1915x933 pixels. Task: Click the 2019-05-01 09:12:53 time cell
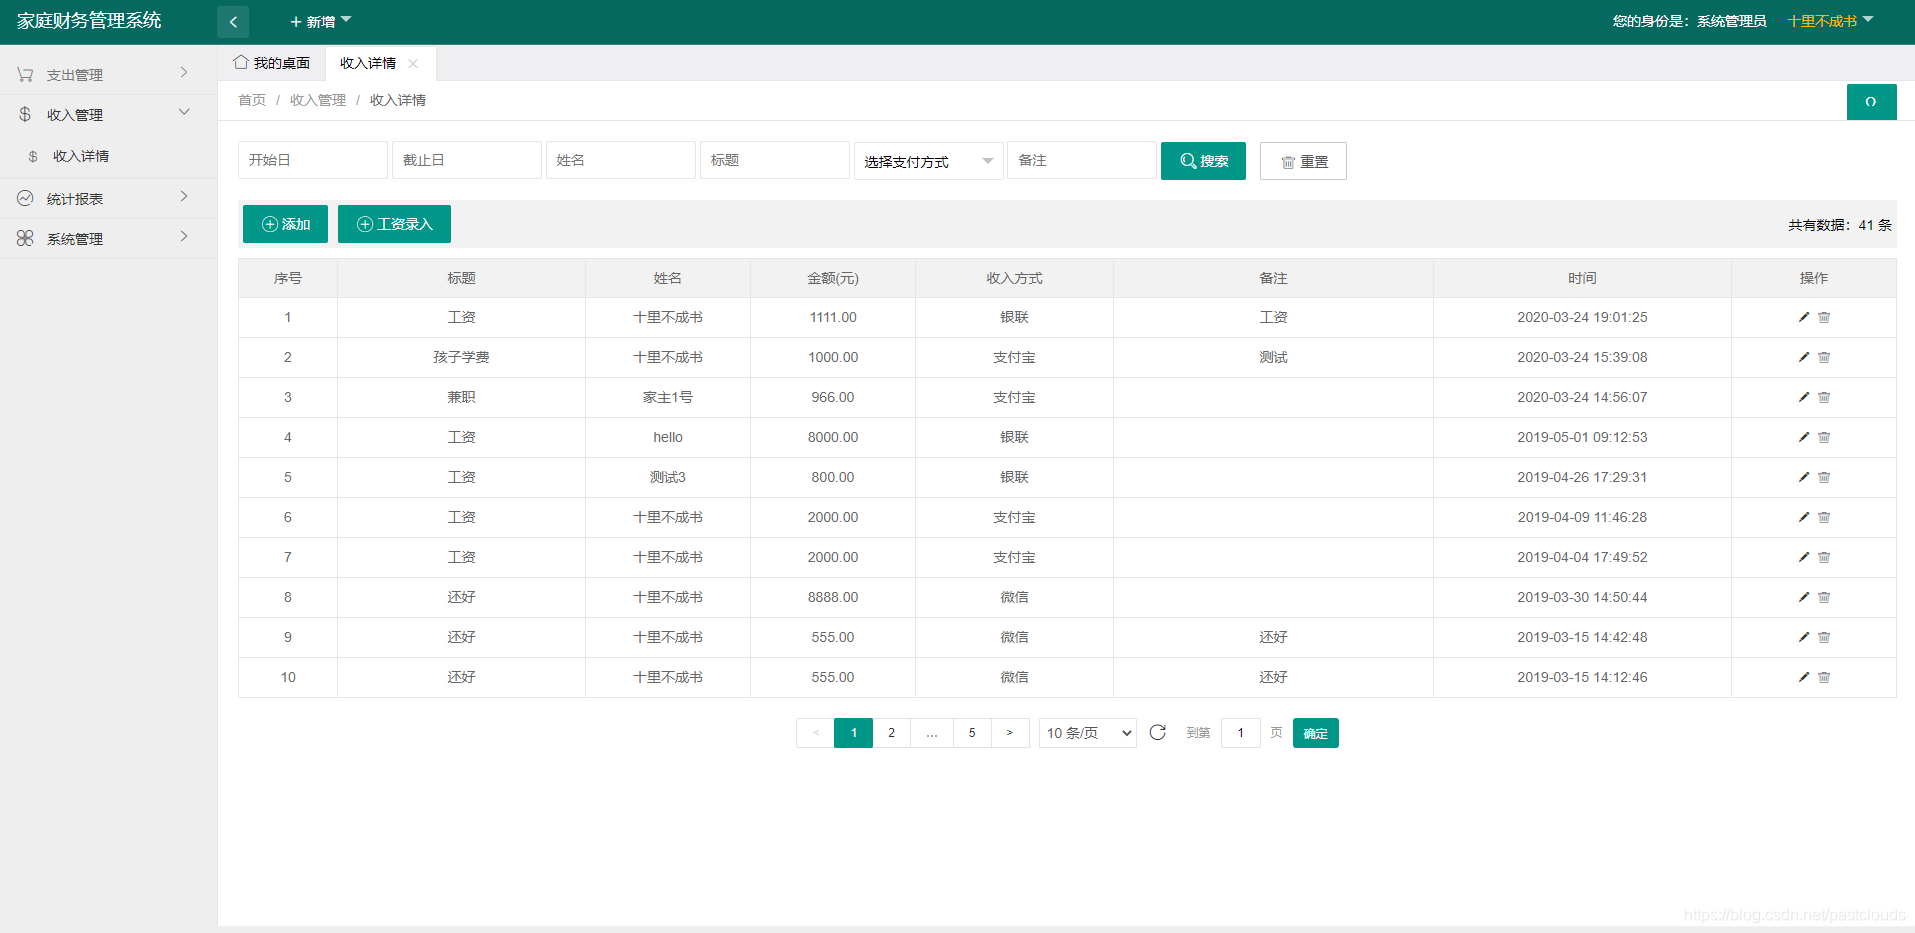1582,437
